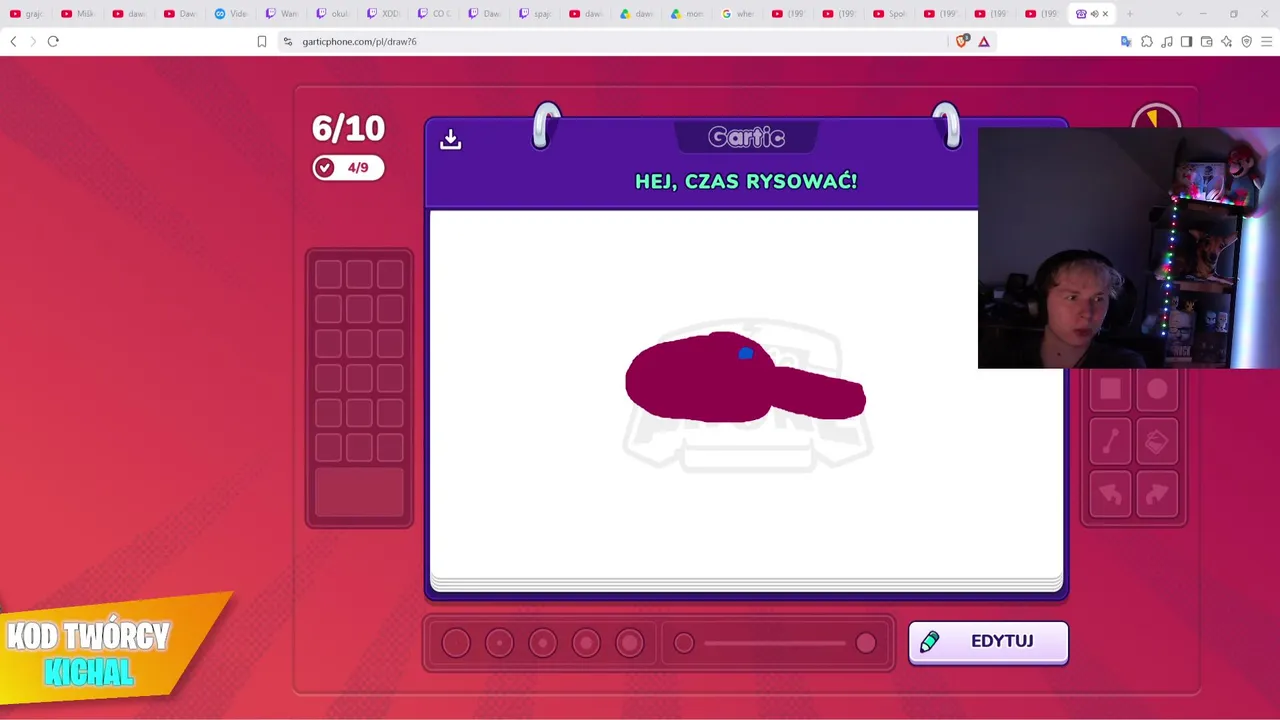The width and height of the screenshot is (1280, 720).
Task: Click the 4/9 done players badge
Action: tap(348, 168)
